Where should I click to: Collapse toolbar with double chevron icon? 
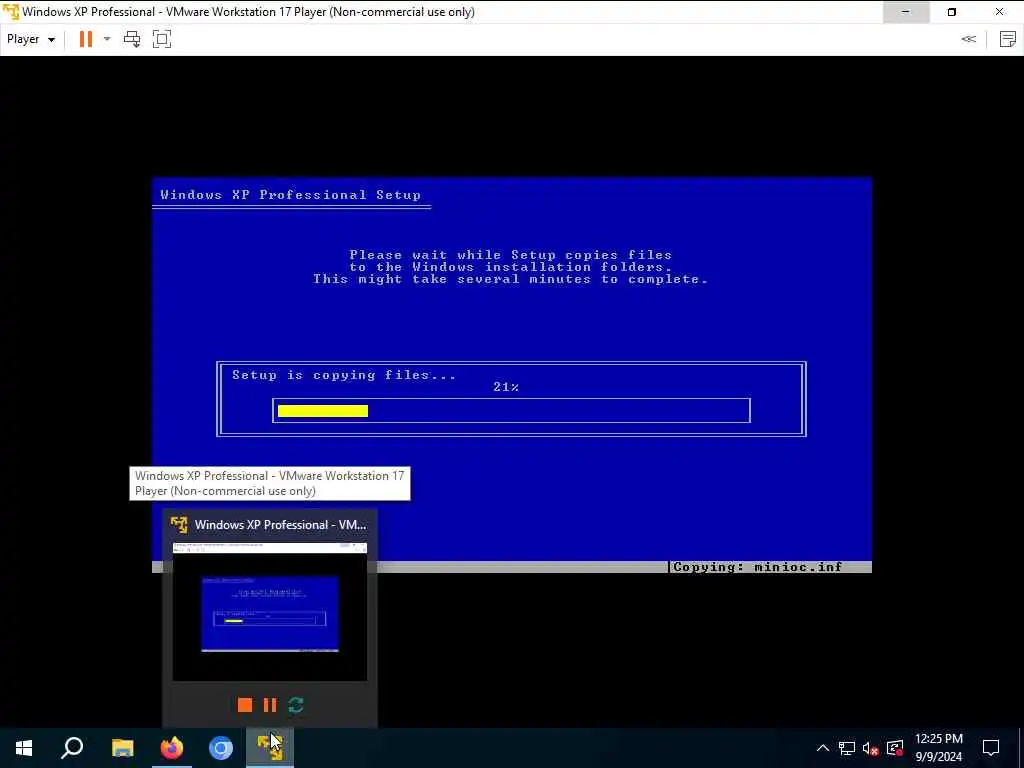coord(968,39)
